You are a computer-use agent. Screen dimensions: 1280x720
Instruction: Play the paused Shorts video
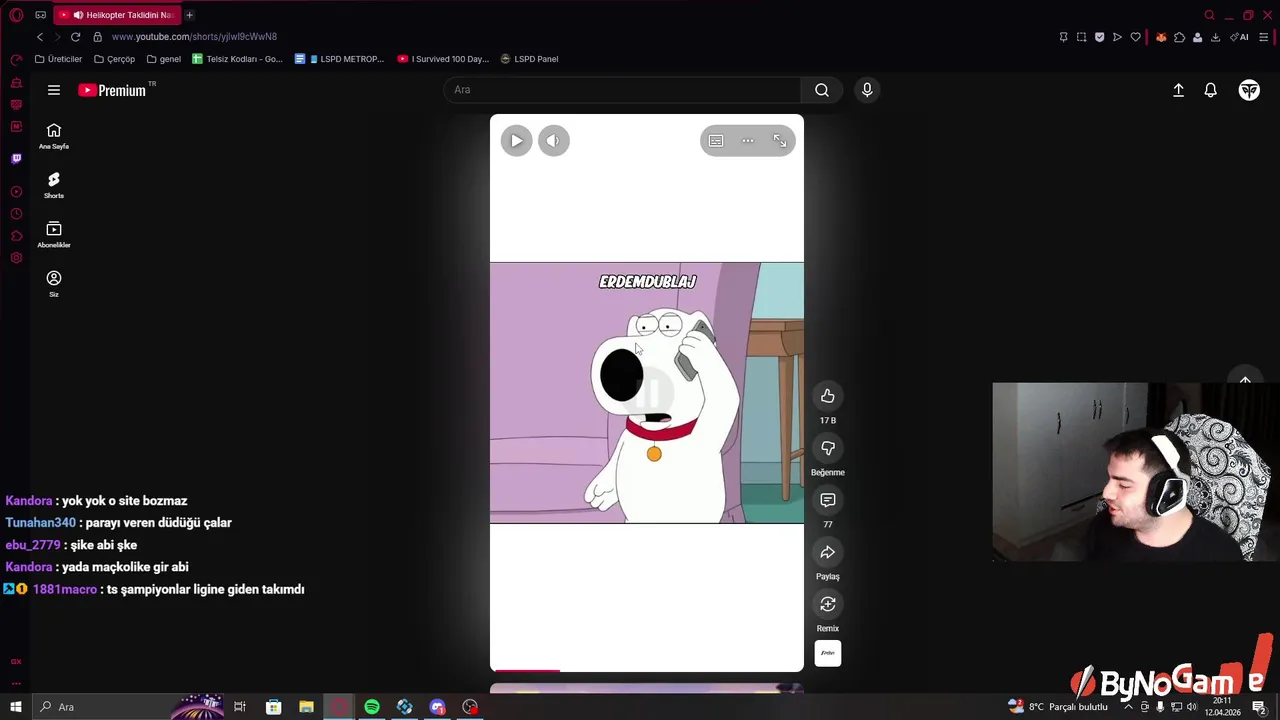coord(516,141)
